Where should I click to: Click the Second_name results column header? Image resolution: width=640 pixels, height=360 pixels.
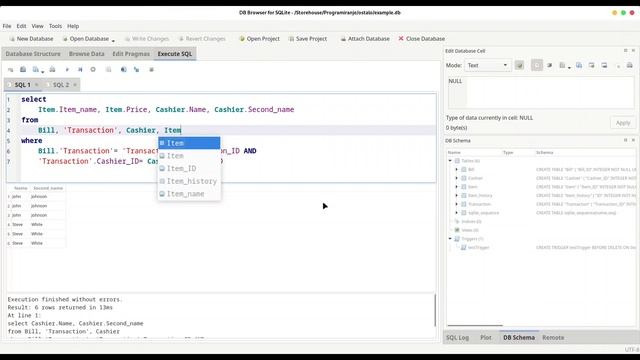[48, 188]
